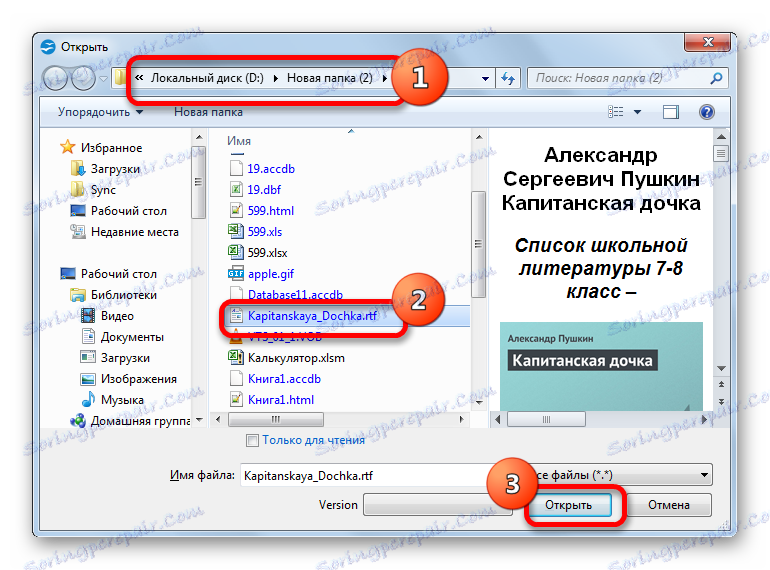
Task: Click the Имя column header
Action: pyautogui.click(x=239, y=141)
